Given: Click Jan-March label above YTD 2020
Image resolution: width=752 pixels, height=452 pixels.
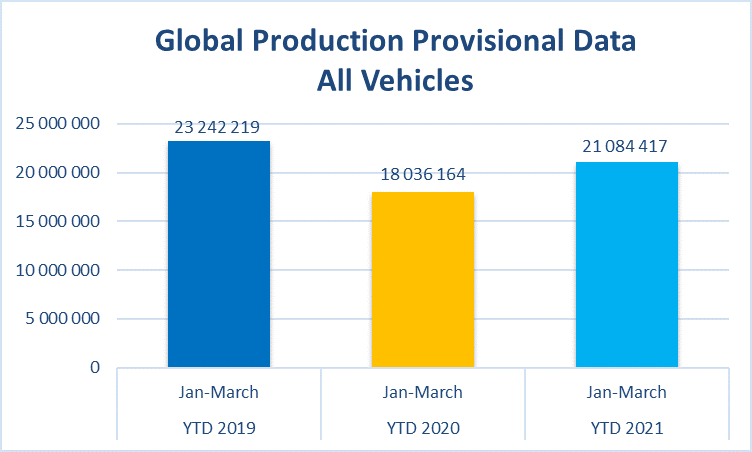Looking at the screenshot, I should (423, 392).
